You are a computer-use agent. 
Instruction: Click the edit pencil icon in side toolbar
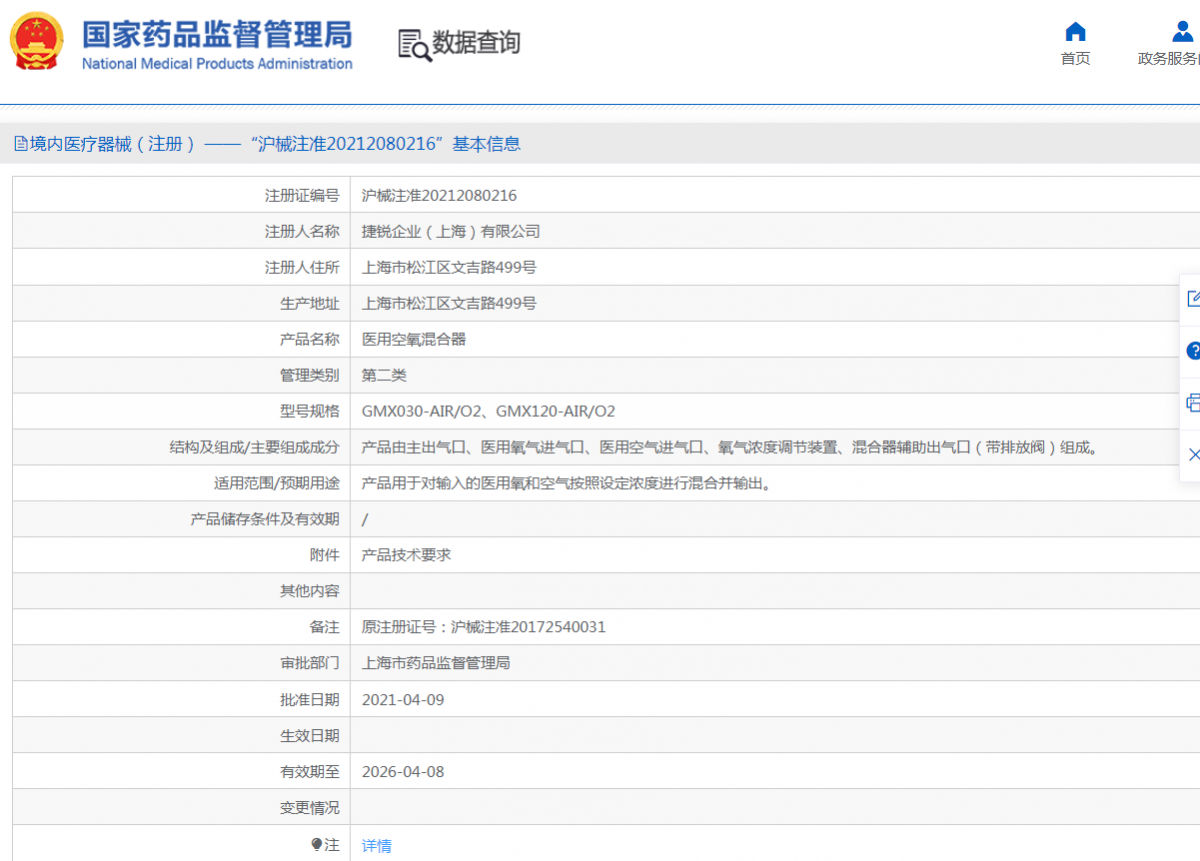tap(1192, 298)
